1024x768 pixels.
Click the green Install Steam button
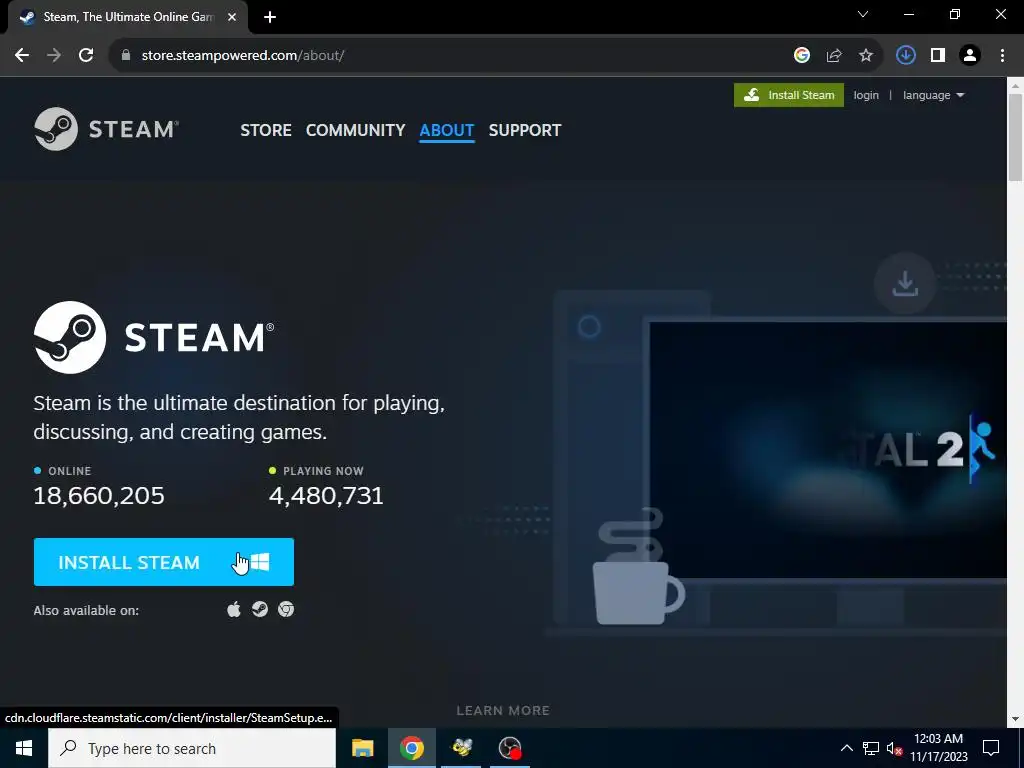[x=789, y=95]
